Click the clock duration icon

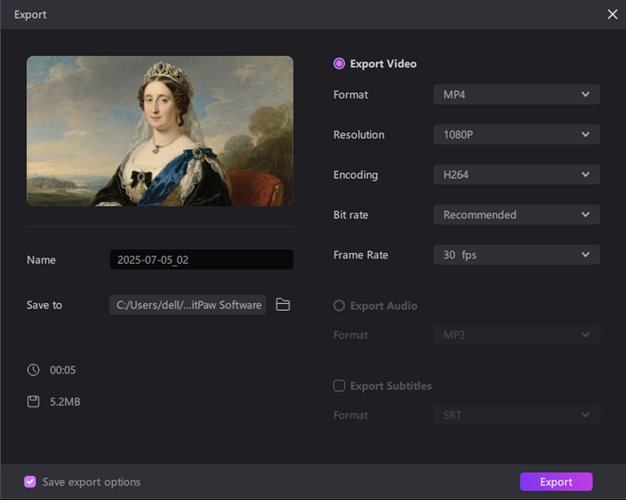(33, 370)
